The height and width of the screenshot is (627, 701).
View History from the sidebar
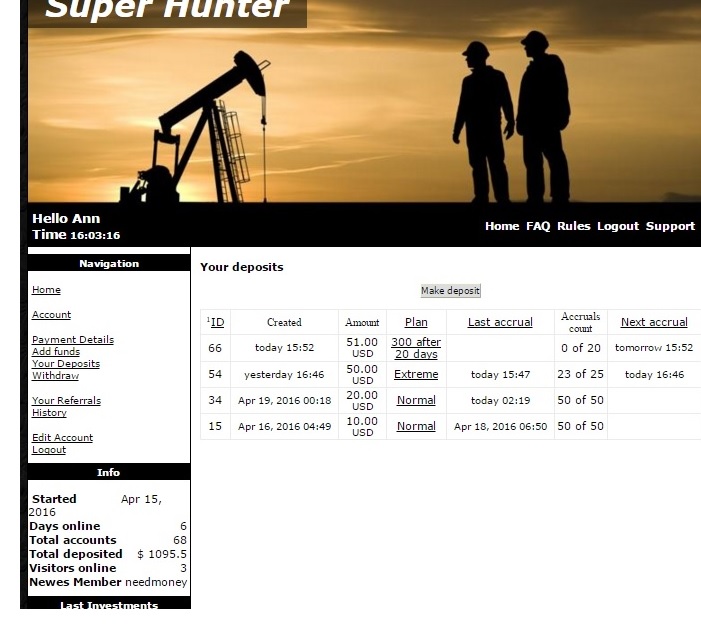tap(49, 413)
